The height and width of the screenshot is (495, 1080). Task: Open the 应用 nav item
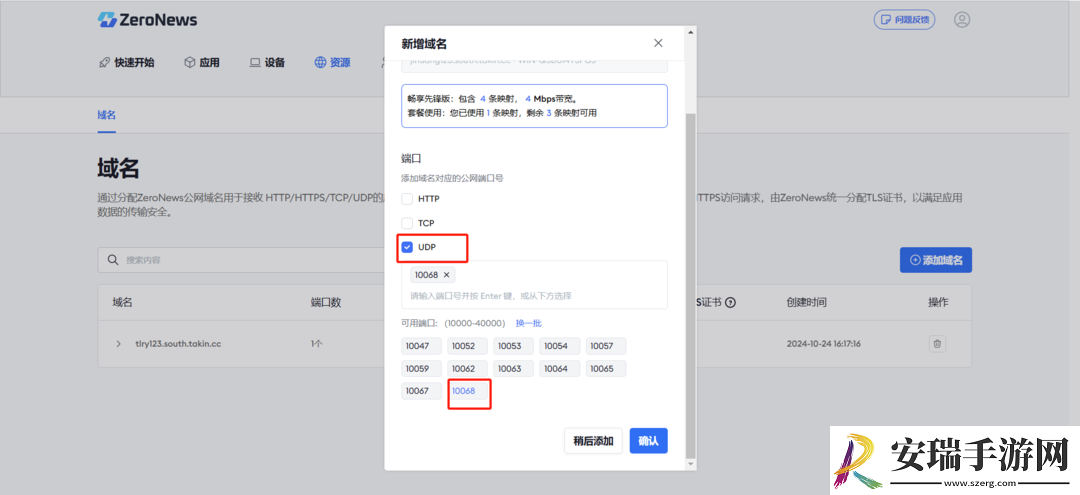pos(202,63)
